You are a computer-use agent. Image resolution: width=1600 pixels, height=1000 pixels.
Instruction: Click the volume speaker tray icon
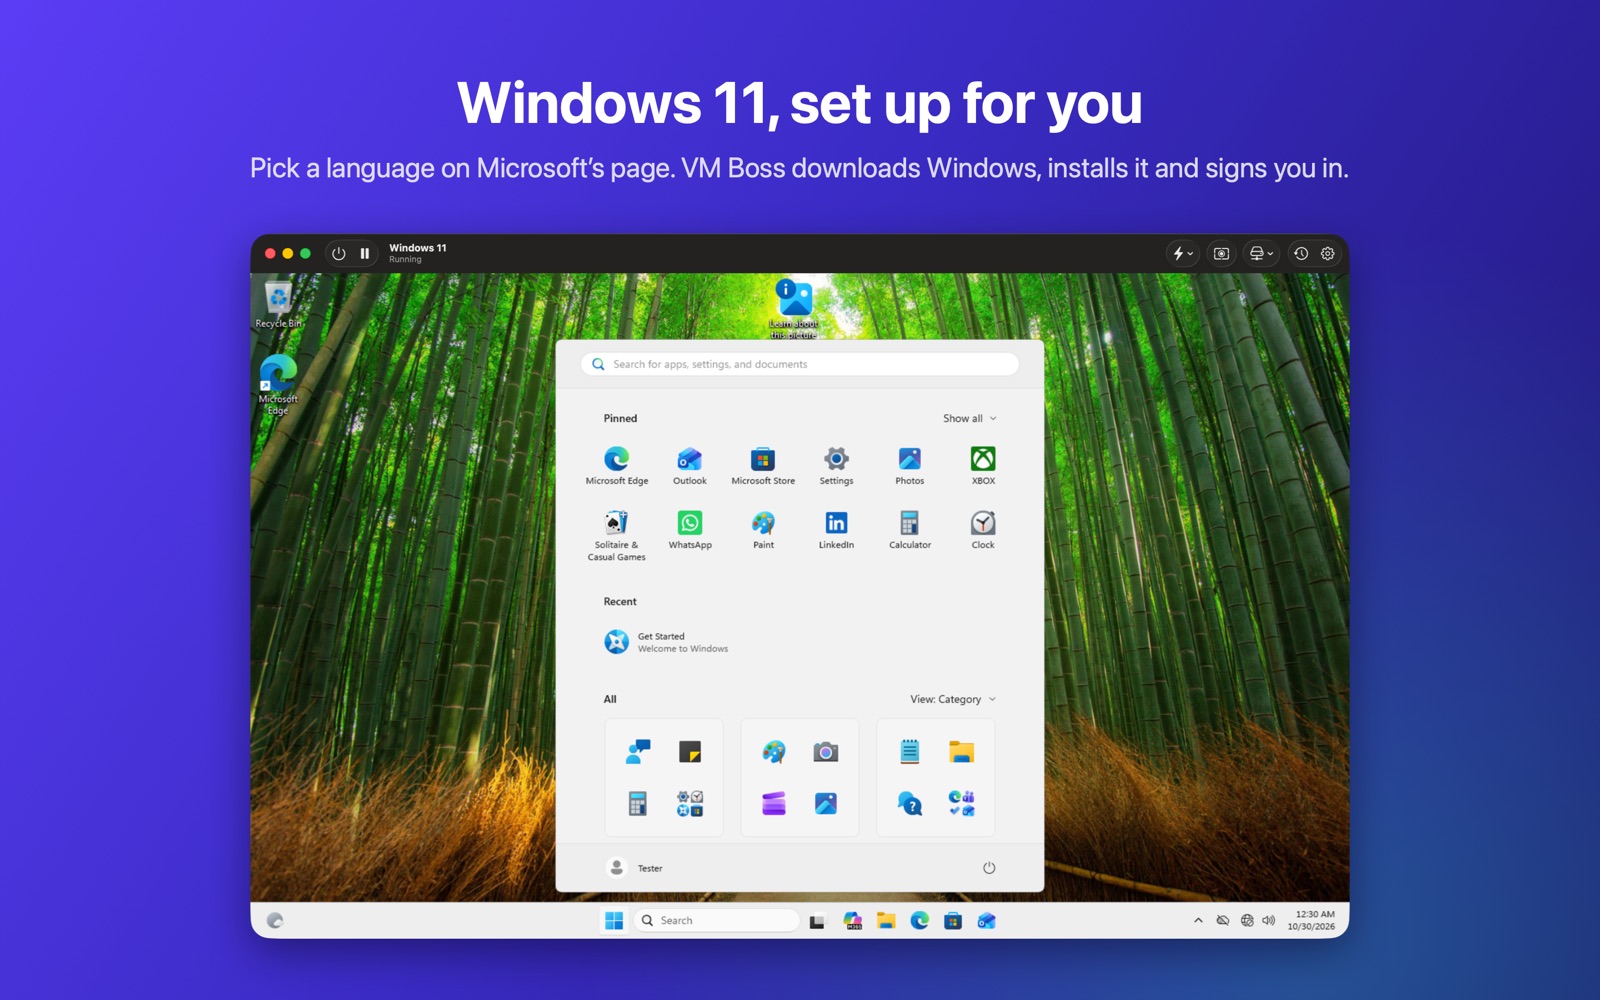(1269, 921)
